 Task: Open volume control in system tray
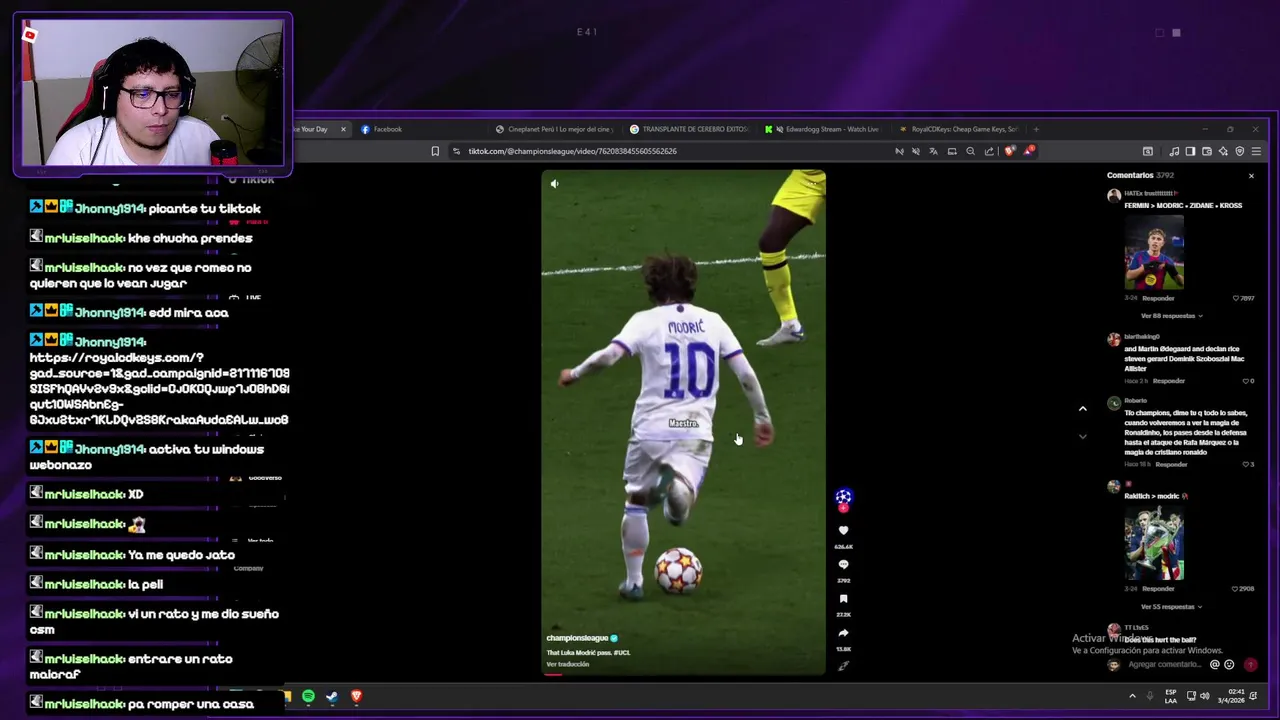1204,696
